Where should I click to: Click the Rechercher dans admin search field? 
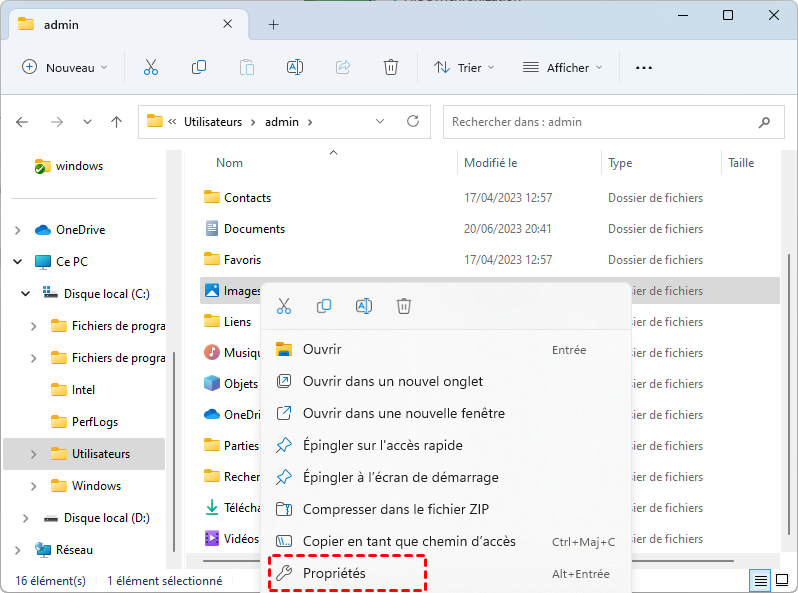[600, 122]
